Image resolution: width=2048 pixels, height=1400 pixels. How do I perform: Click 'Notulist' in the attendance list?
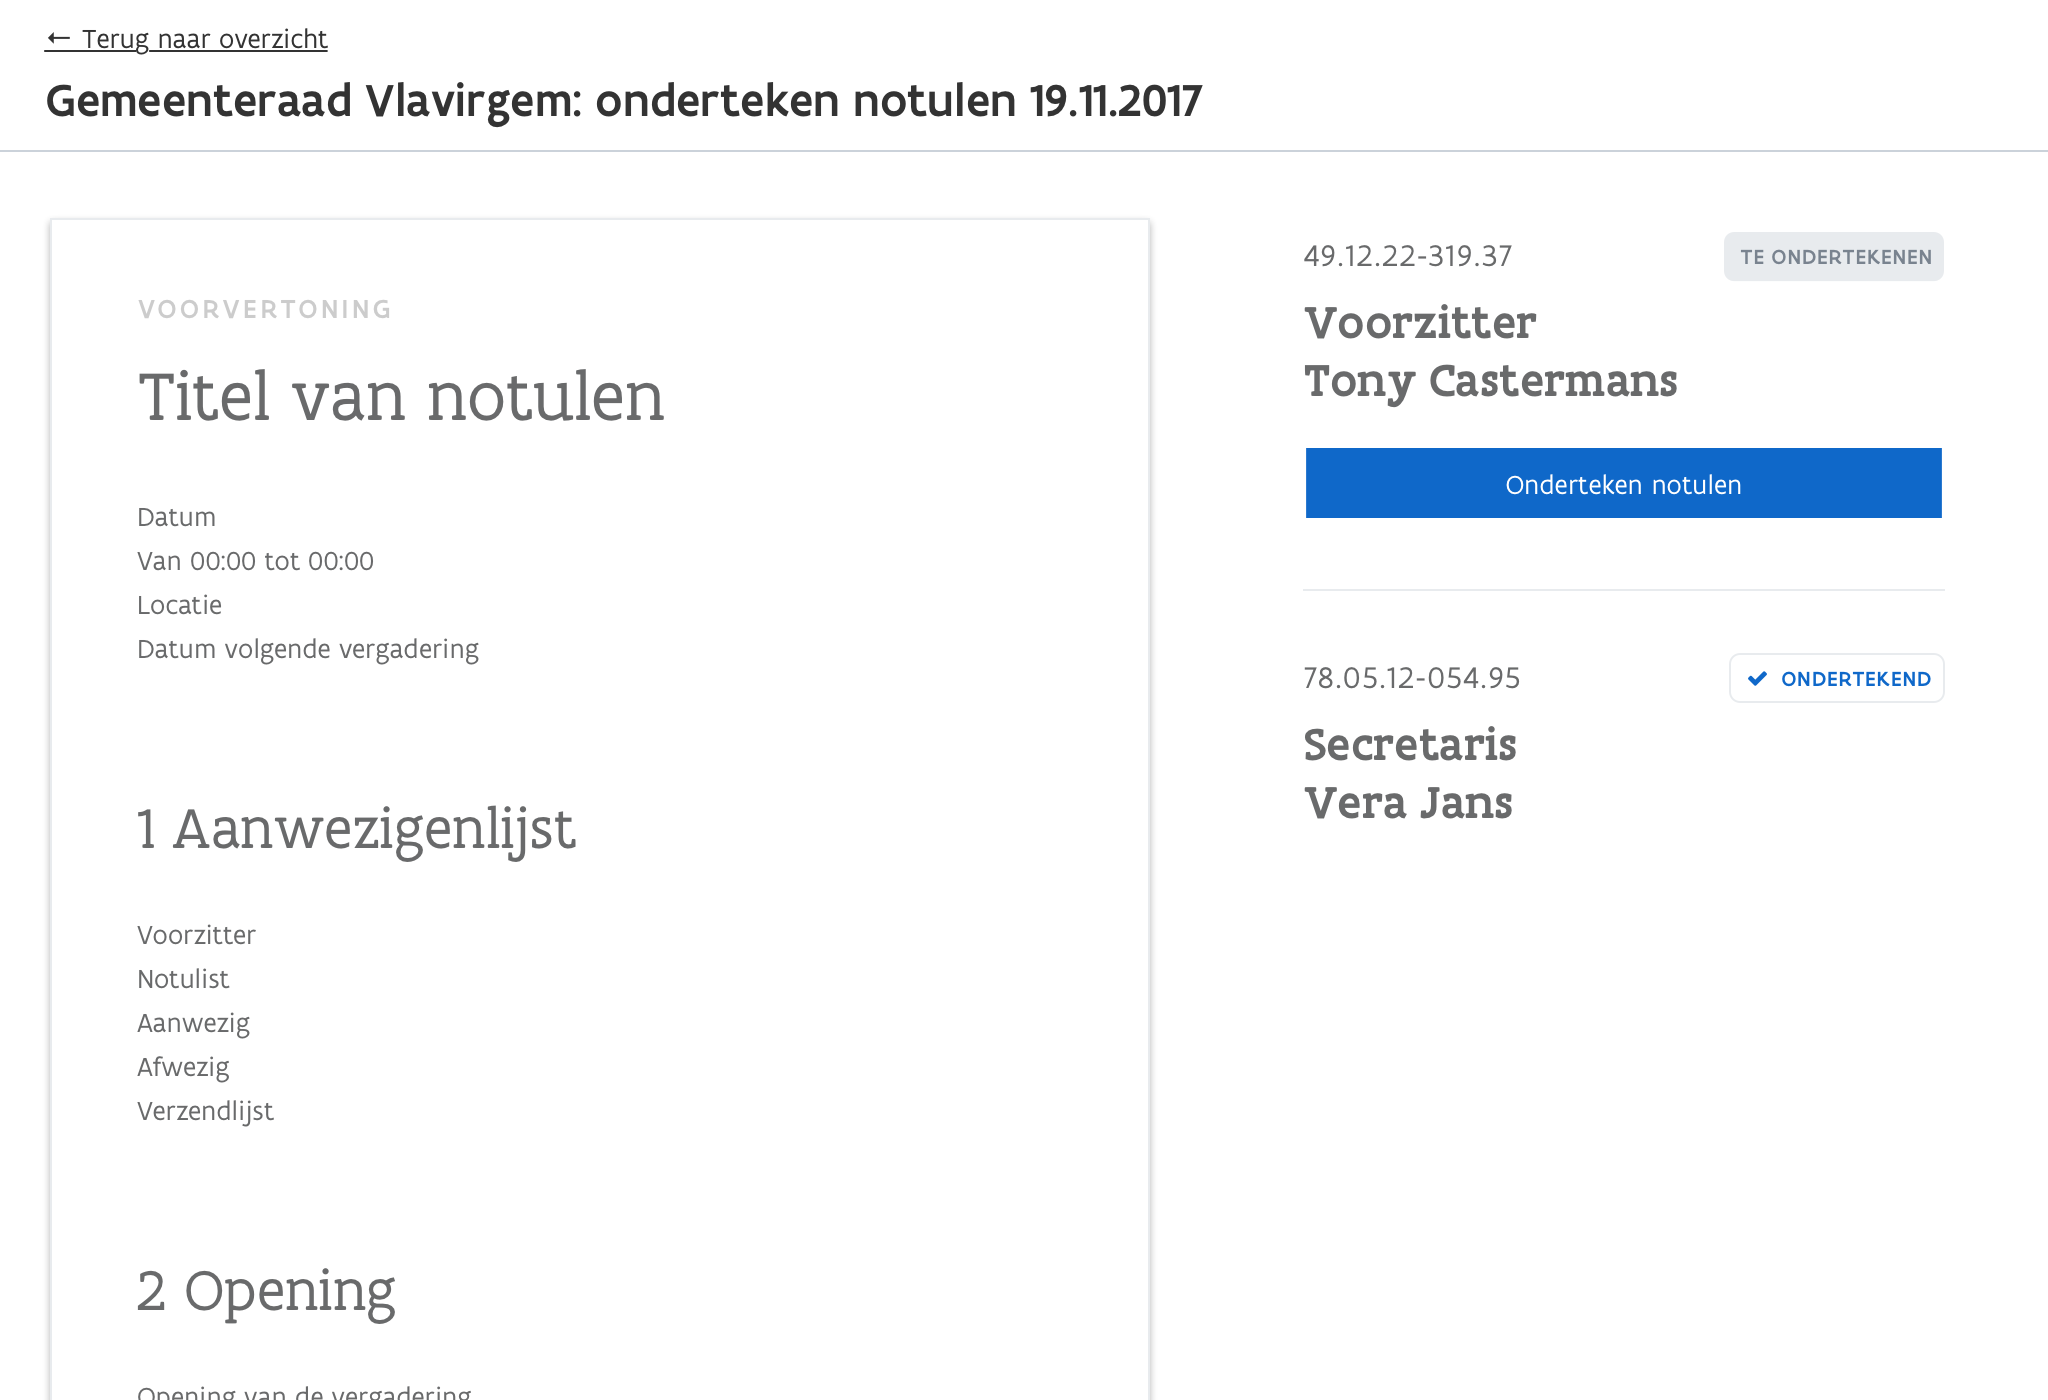tap(183, 979)
